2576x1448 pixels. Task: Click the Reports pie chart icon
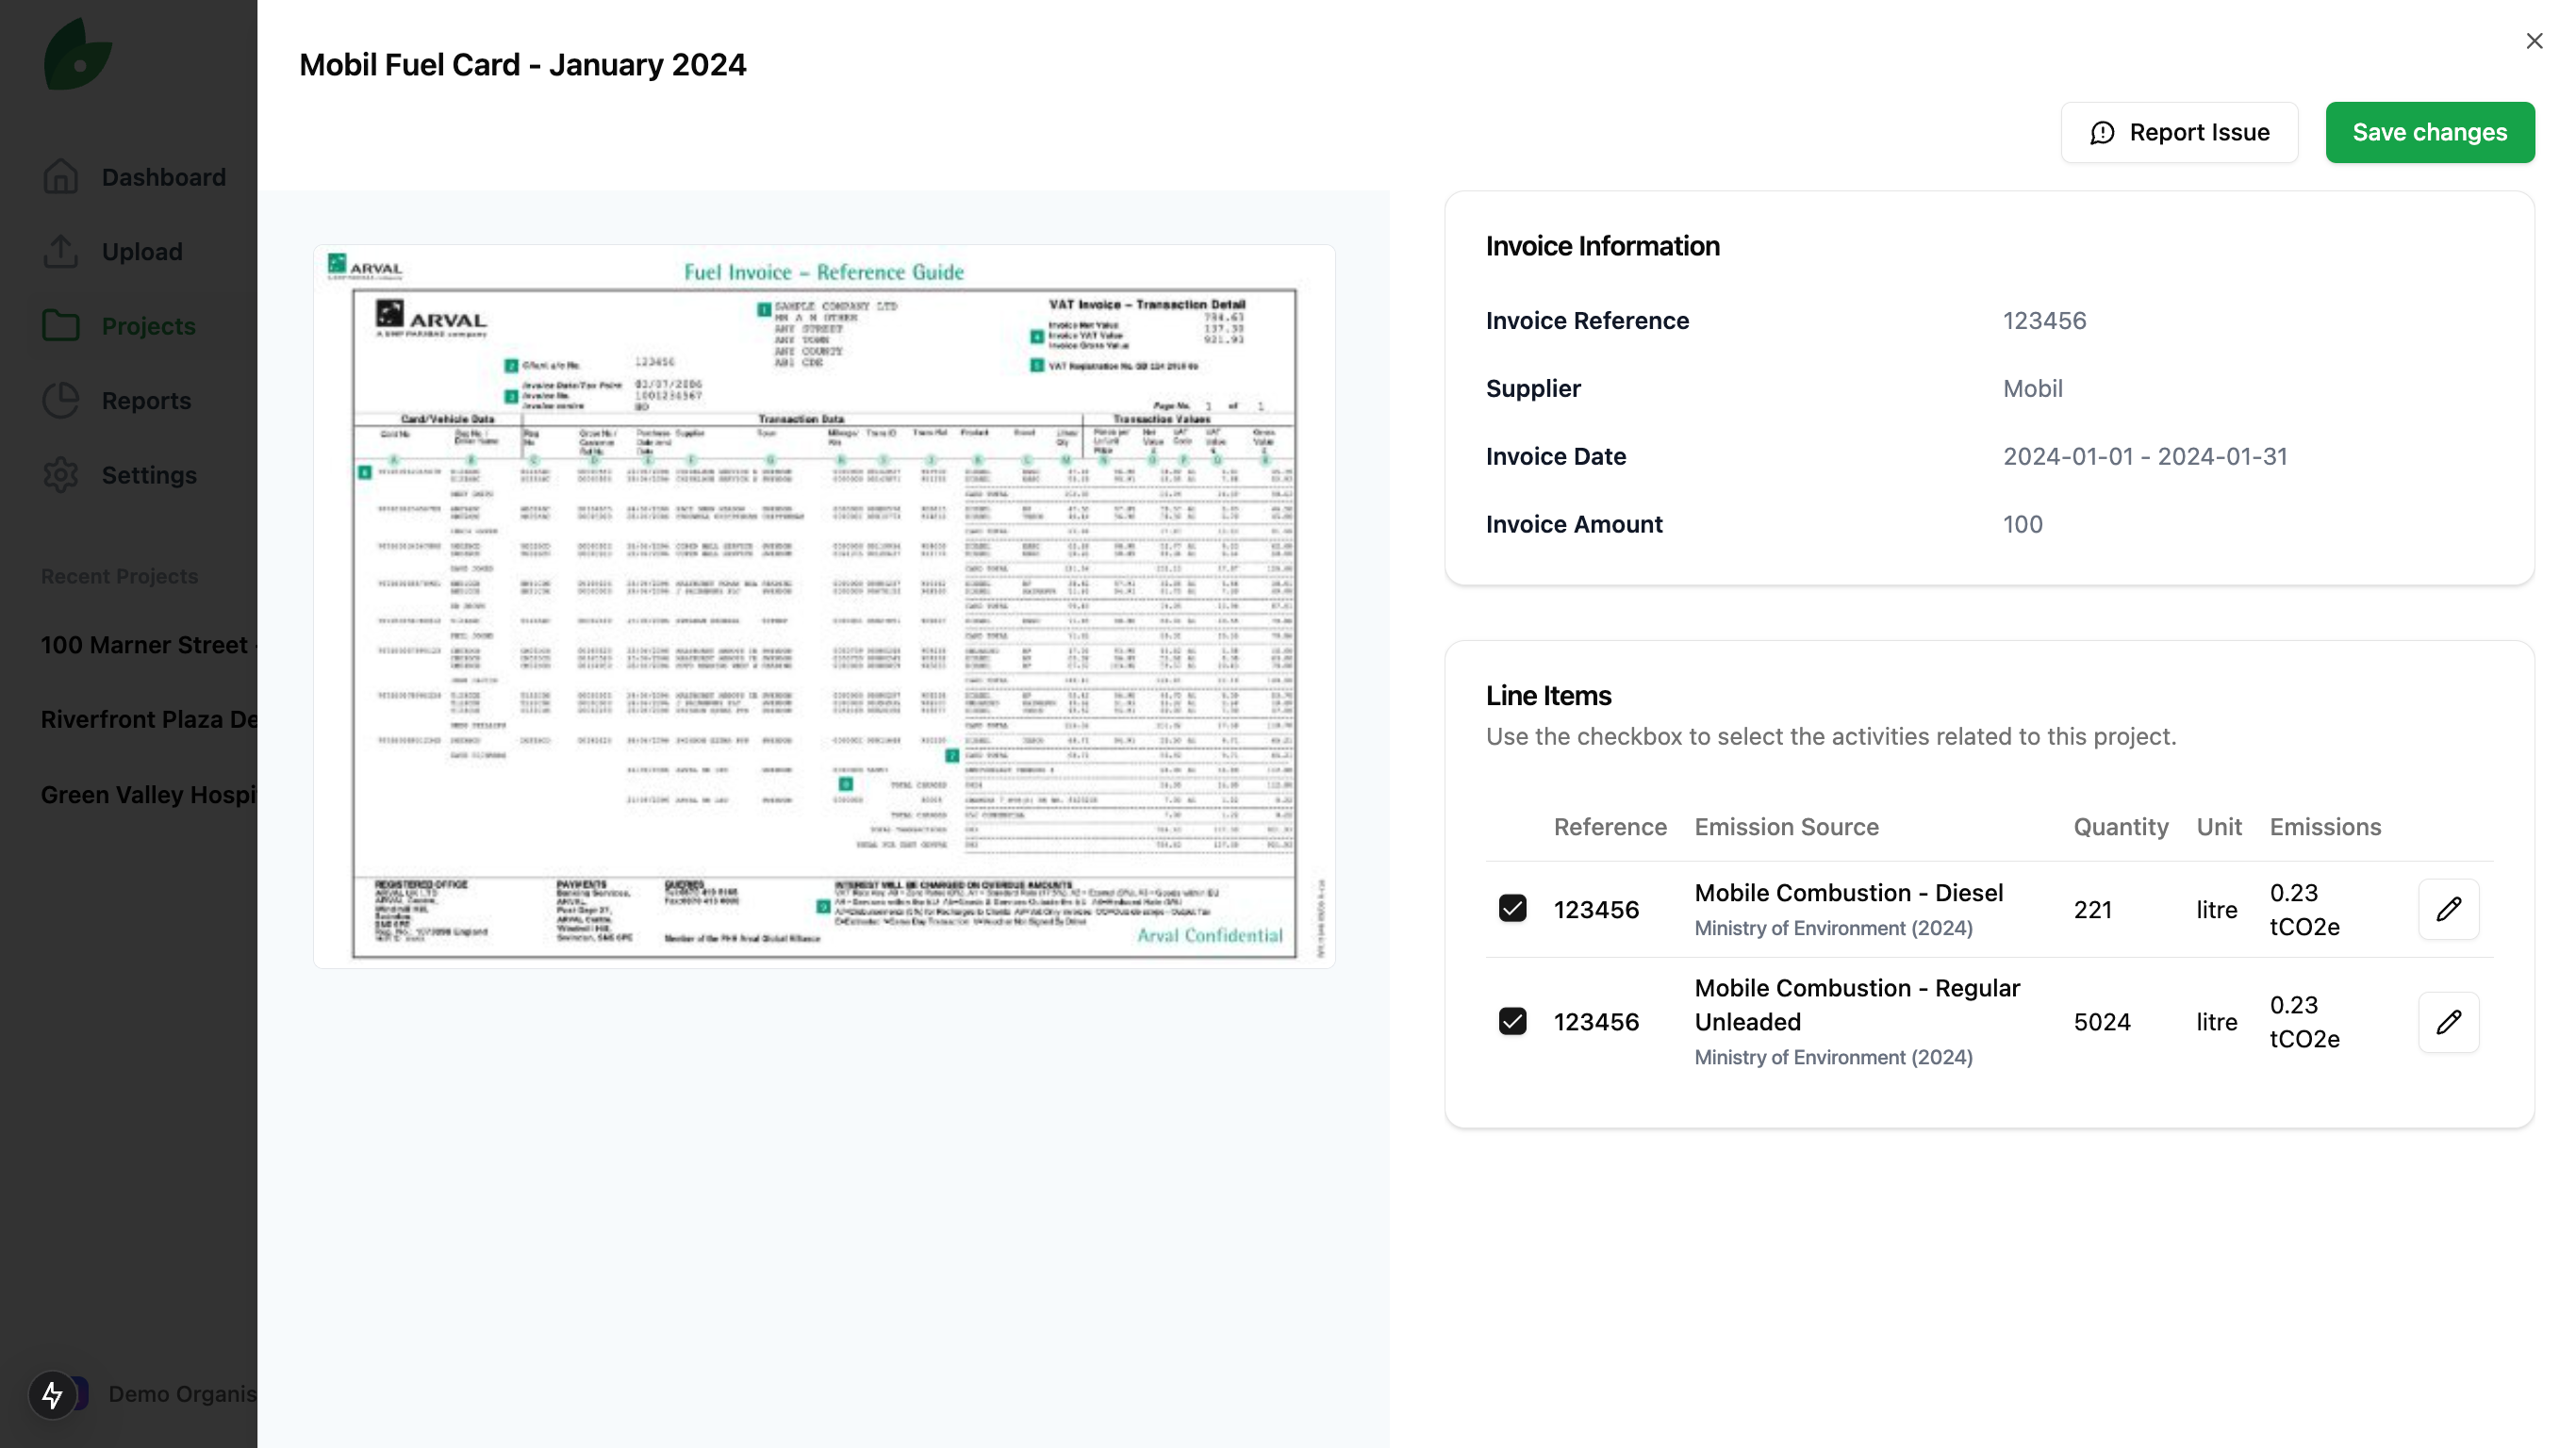[x=61, y=401]
